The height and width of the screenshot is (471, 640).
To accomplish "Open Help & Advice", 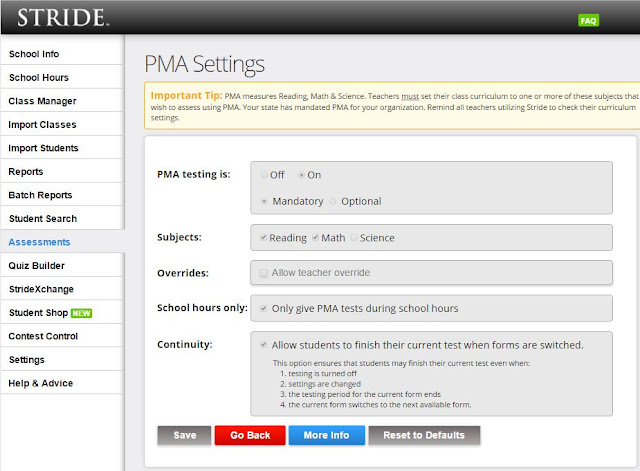I will (x=62, y=383).
